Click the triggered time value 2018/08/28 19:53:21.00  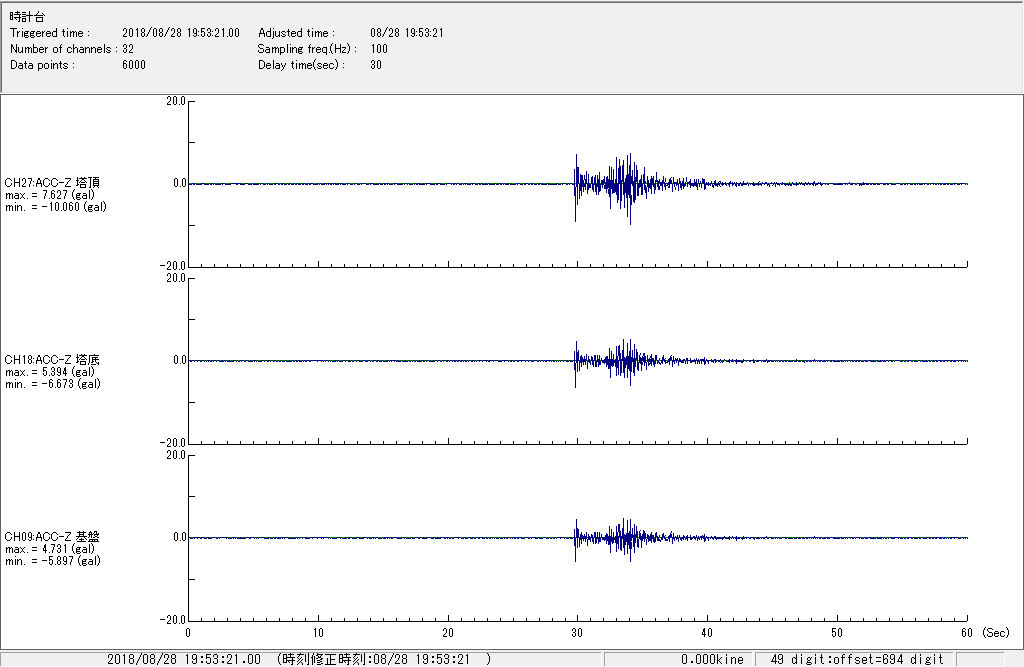point(188,33)
